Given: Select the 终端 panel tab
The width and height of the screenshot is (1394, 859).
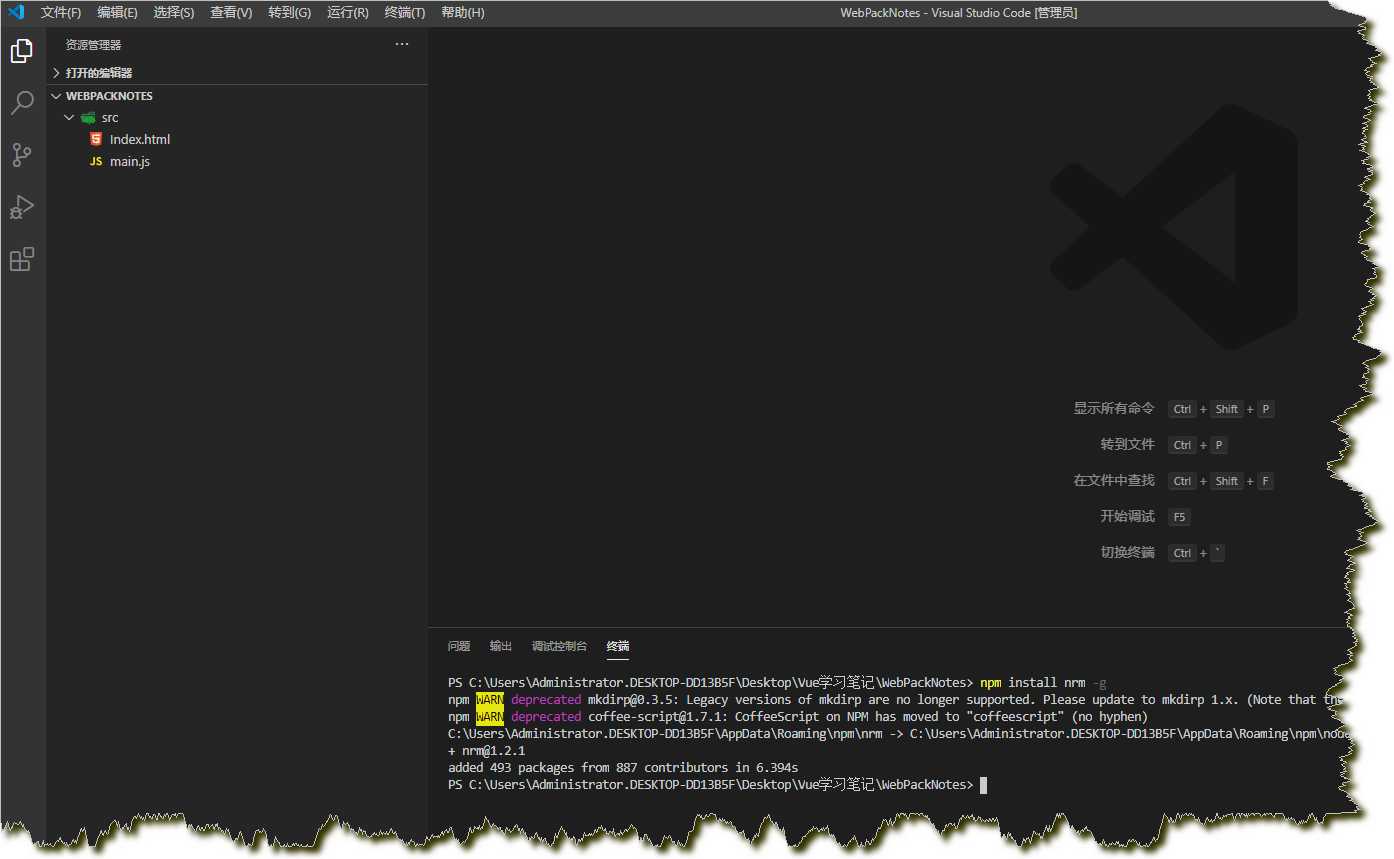Looking at the screenshot, I should coord(618,646).
